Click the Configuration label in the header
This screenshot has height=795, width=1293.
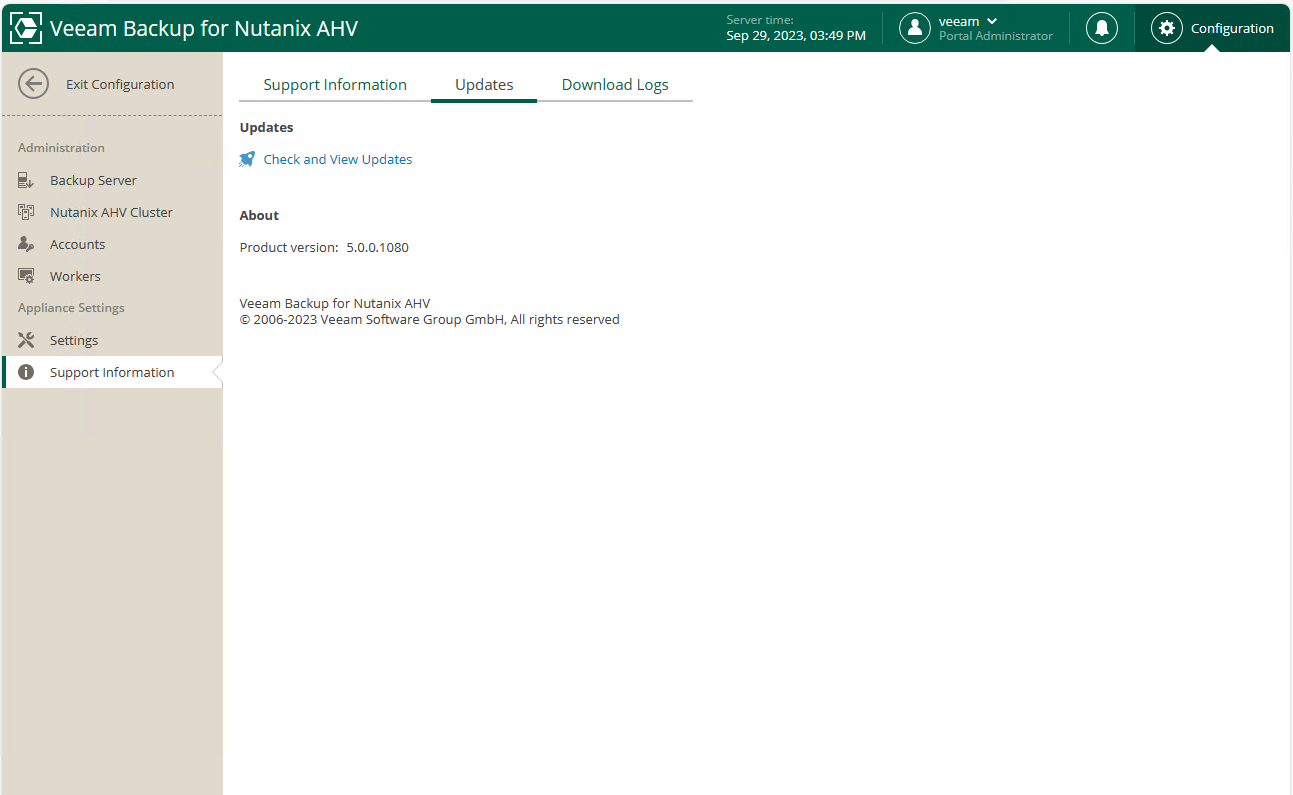click(x=1232, y=28)
